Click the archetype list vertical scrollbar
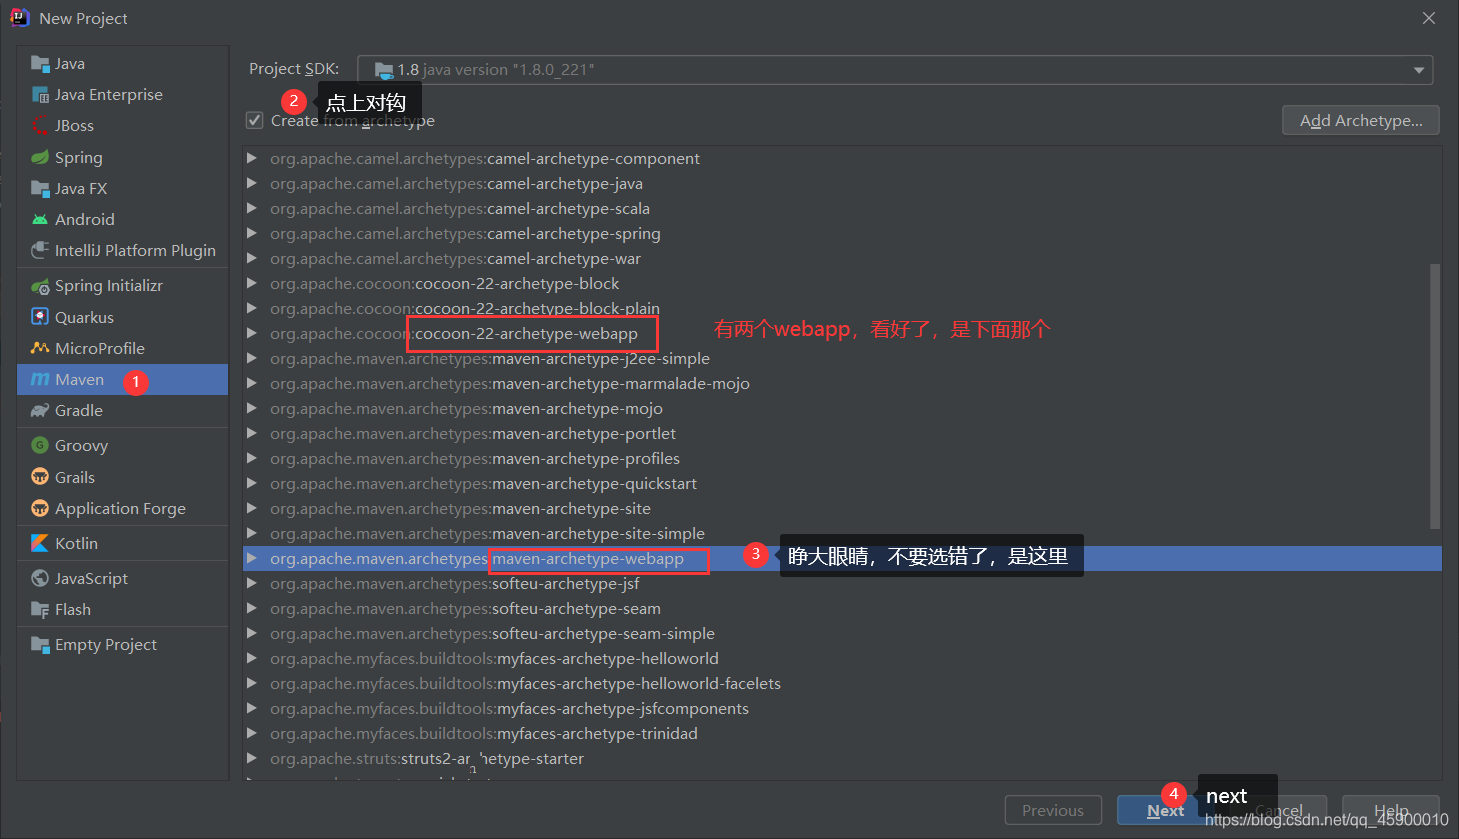Image resolution: width=1459 pixels, height=839 pixels. pos(1435,396)
